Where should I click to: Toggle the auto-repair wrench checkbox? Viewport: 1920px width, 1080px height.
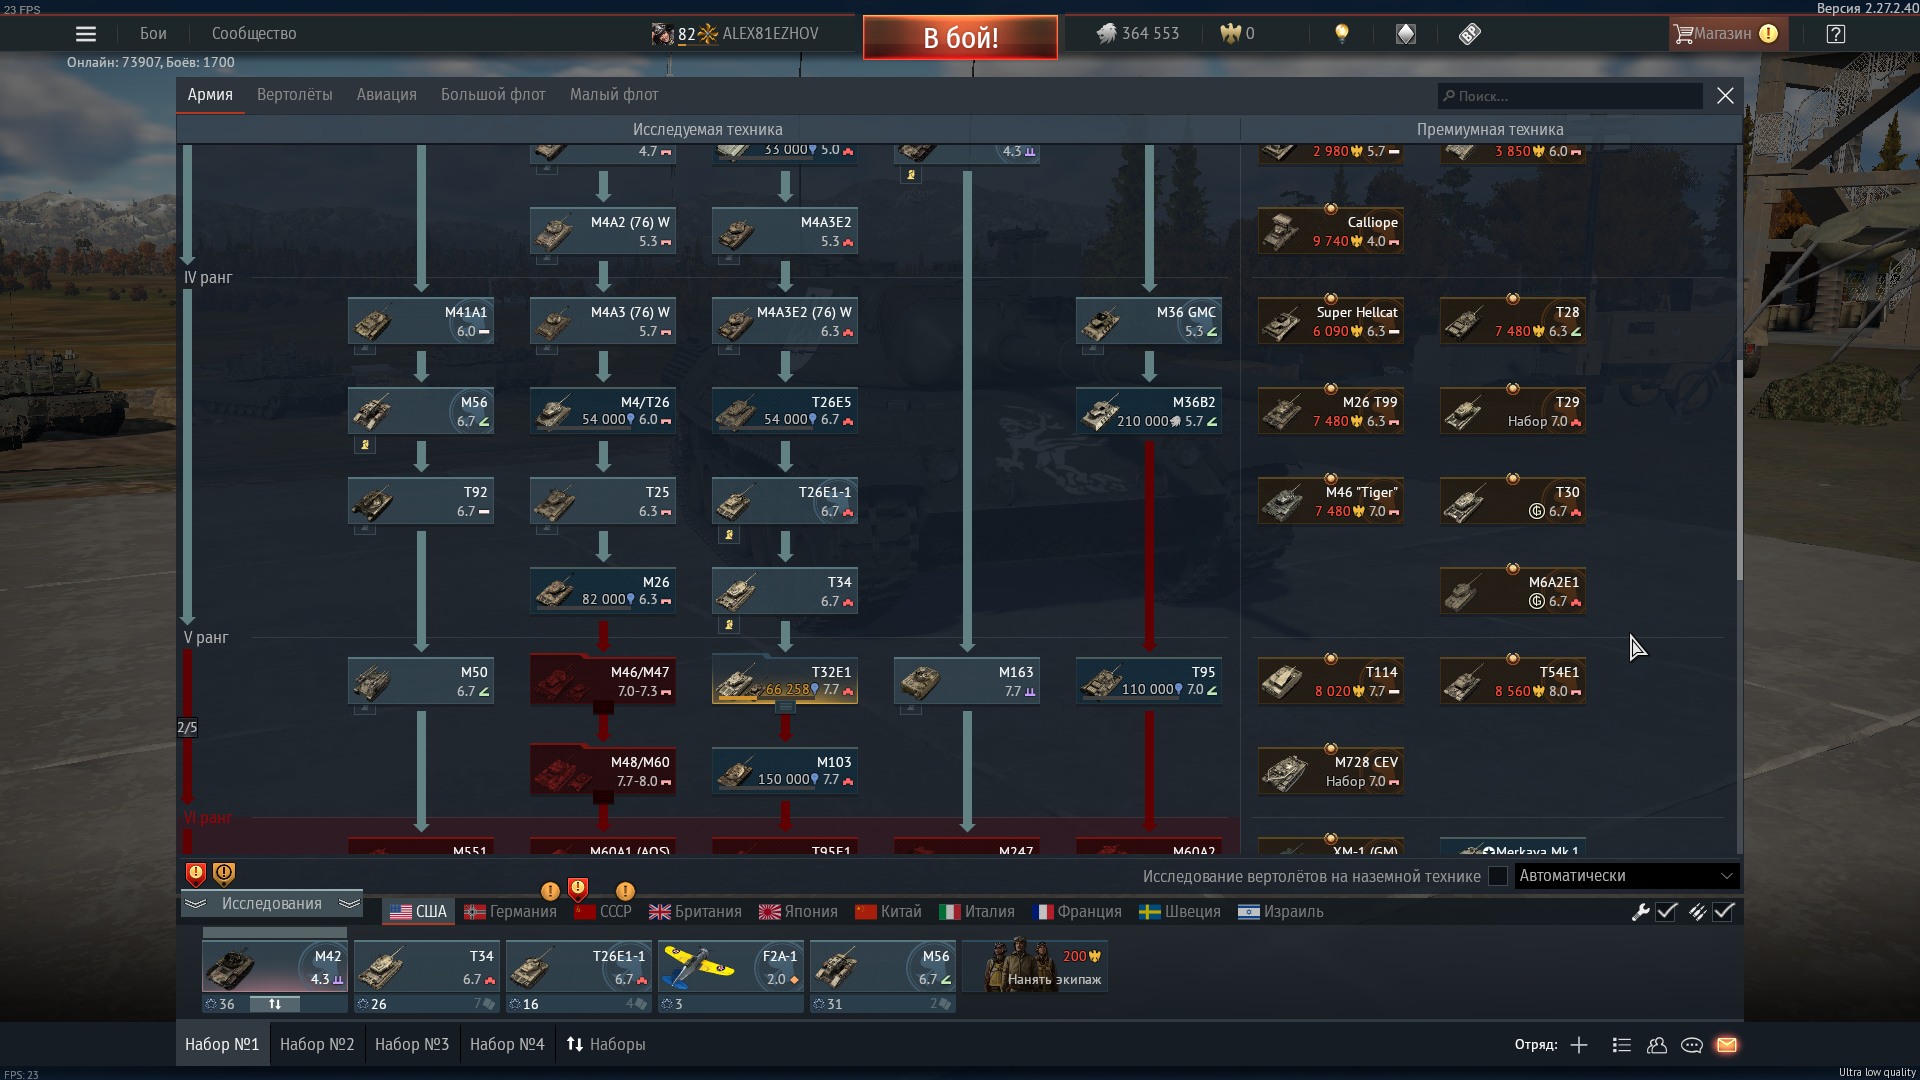click(x=1666, y=912)
